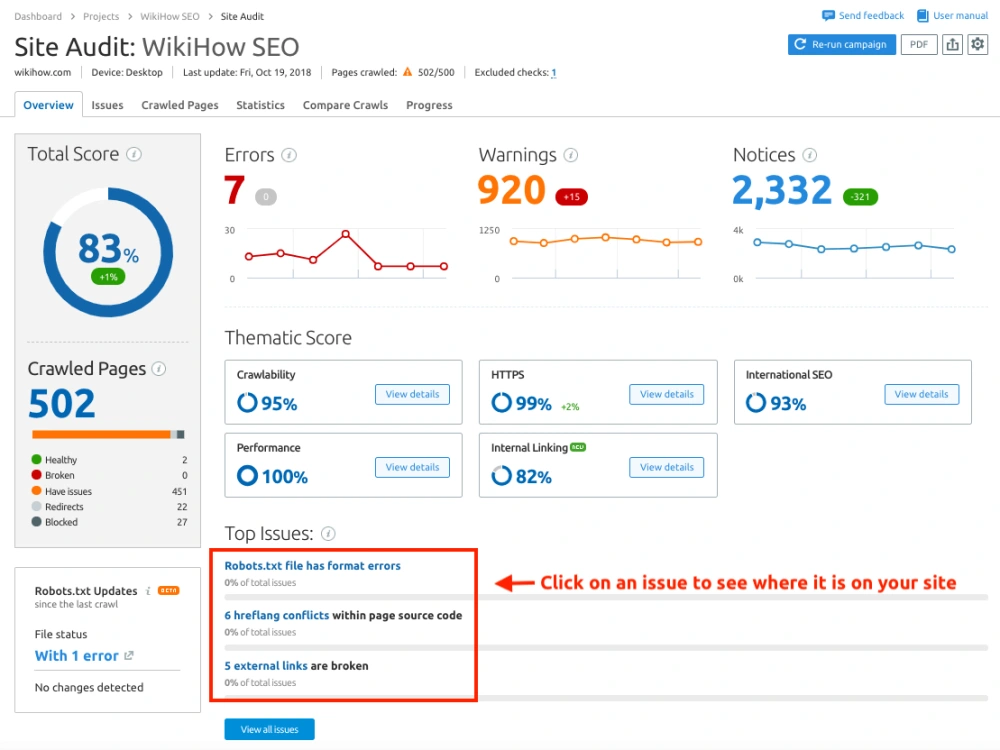This screenshot has height=750, width=1000.
Task: Click the Internal Linking score circle icon
Action: [x=501, y=476]
